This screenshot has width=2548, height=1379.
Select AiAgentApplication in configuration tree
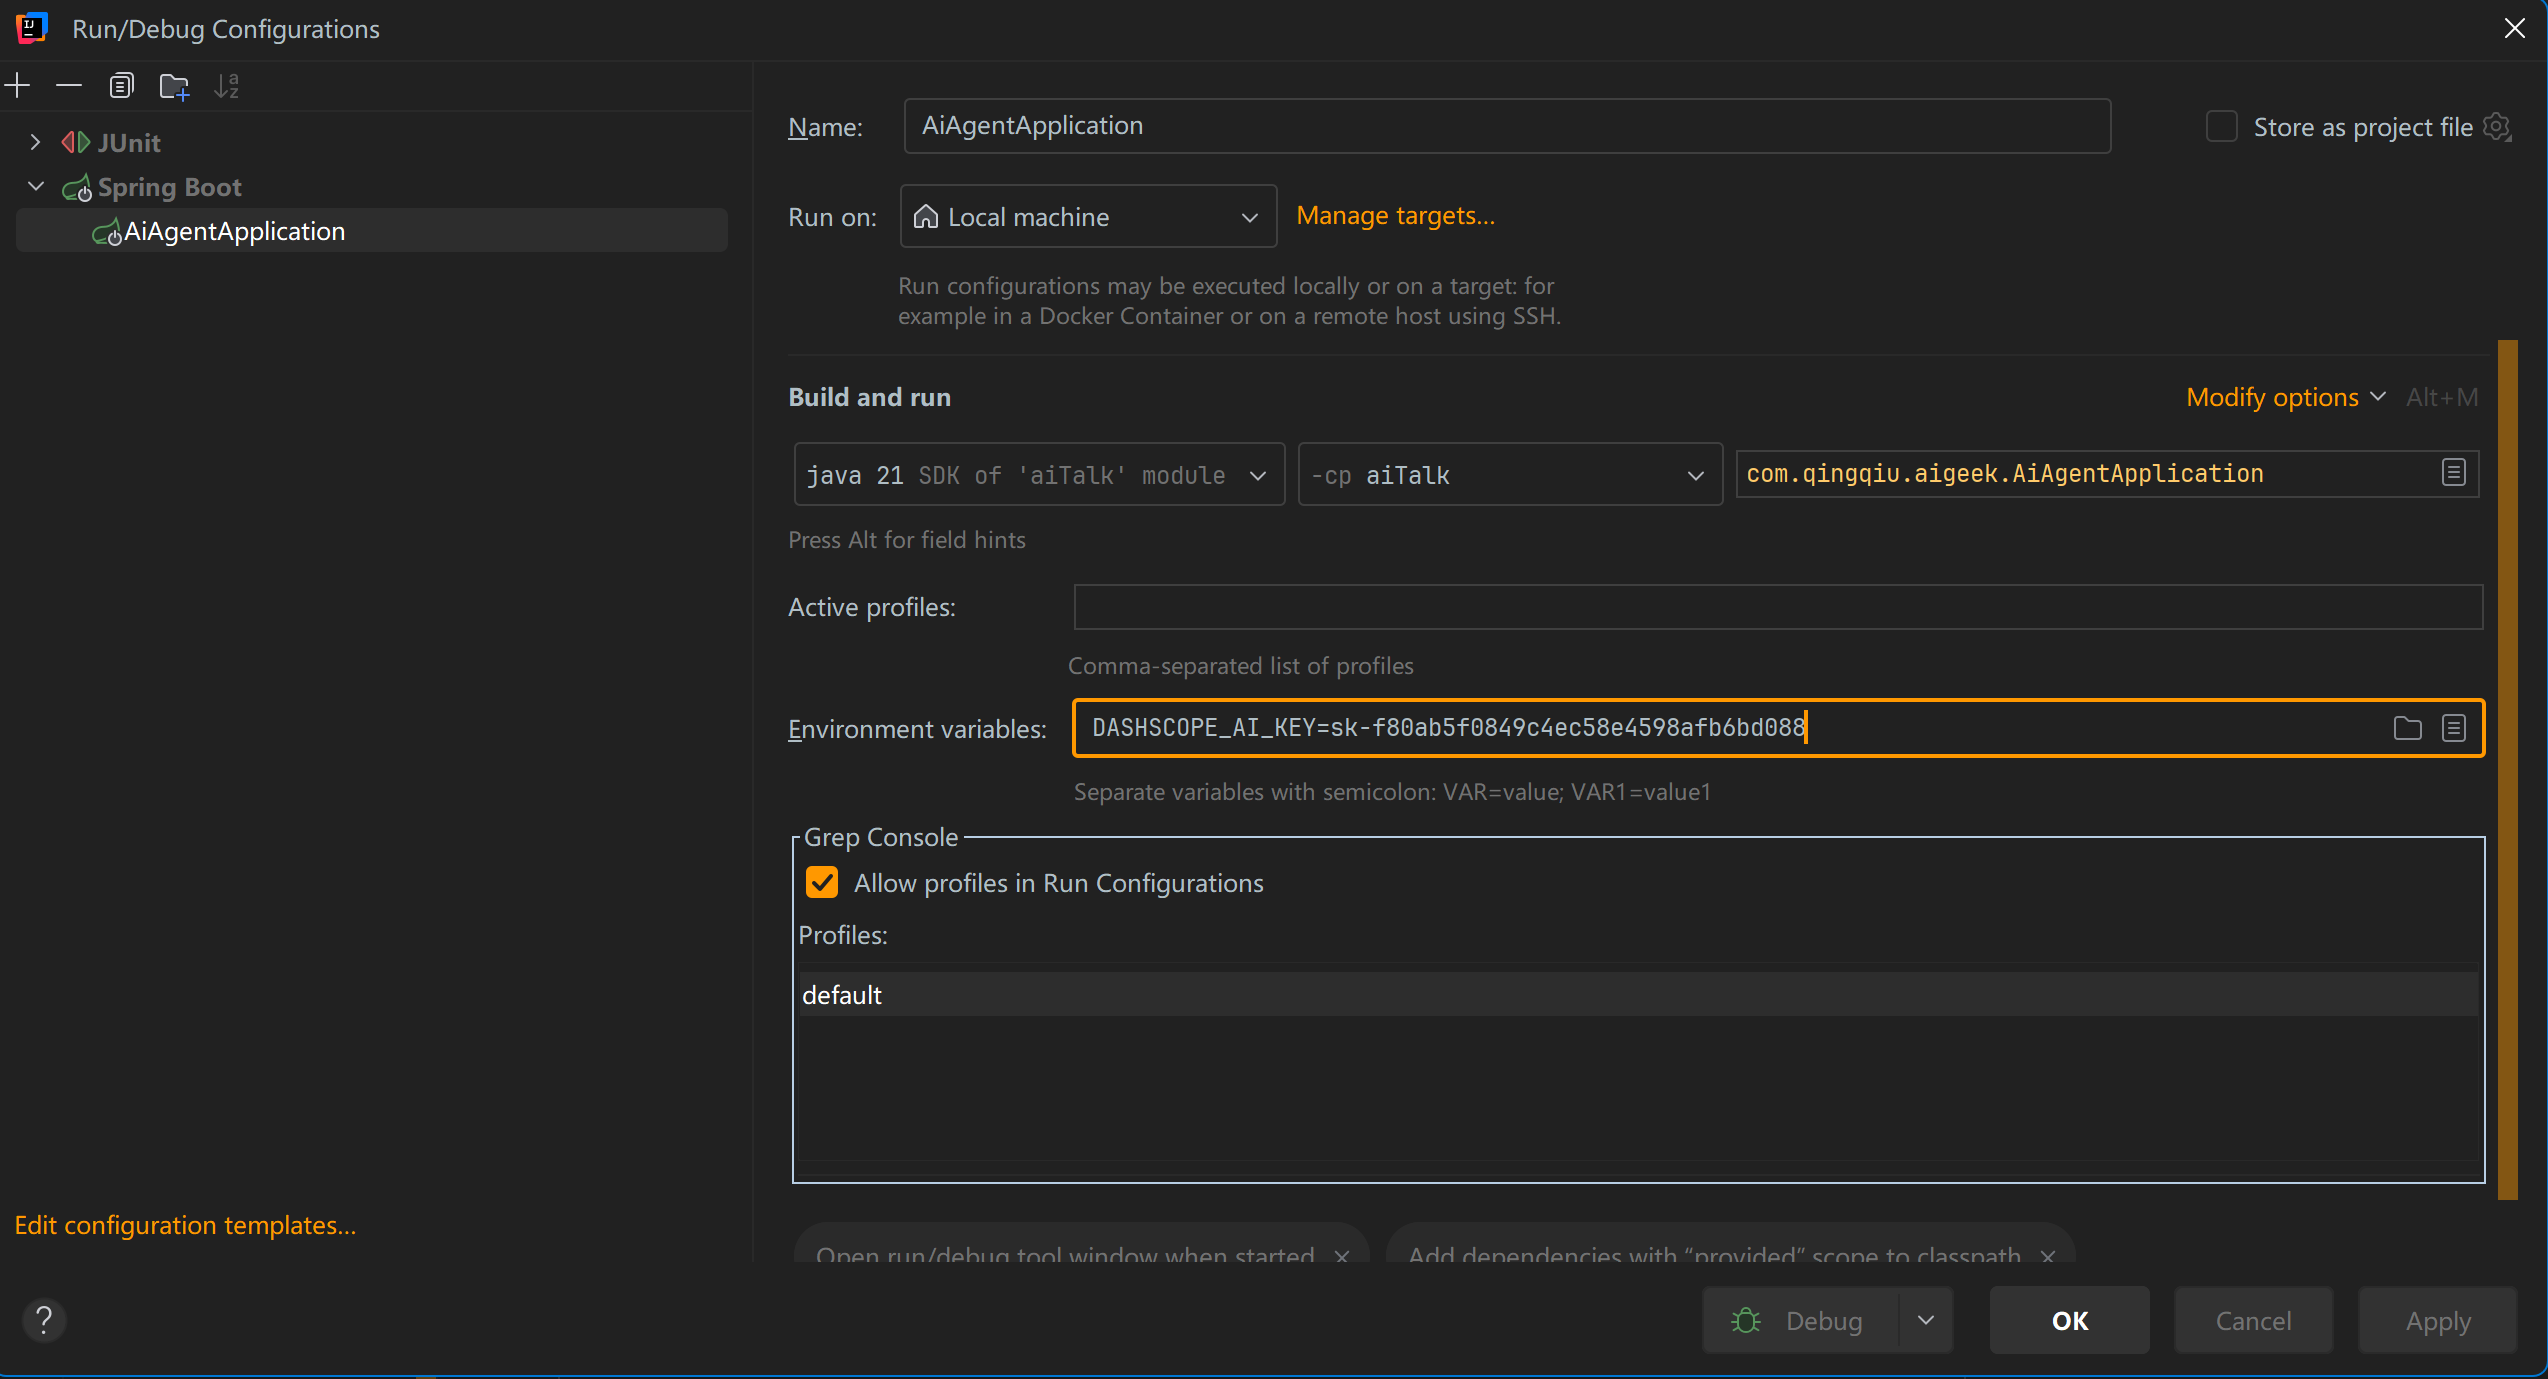pyautogui.click(x=234, y=231)
